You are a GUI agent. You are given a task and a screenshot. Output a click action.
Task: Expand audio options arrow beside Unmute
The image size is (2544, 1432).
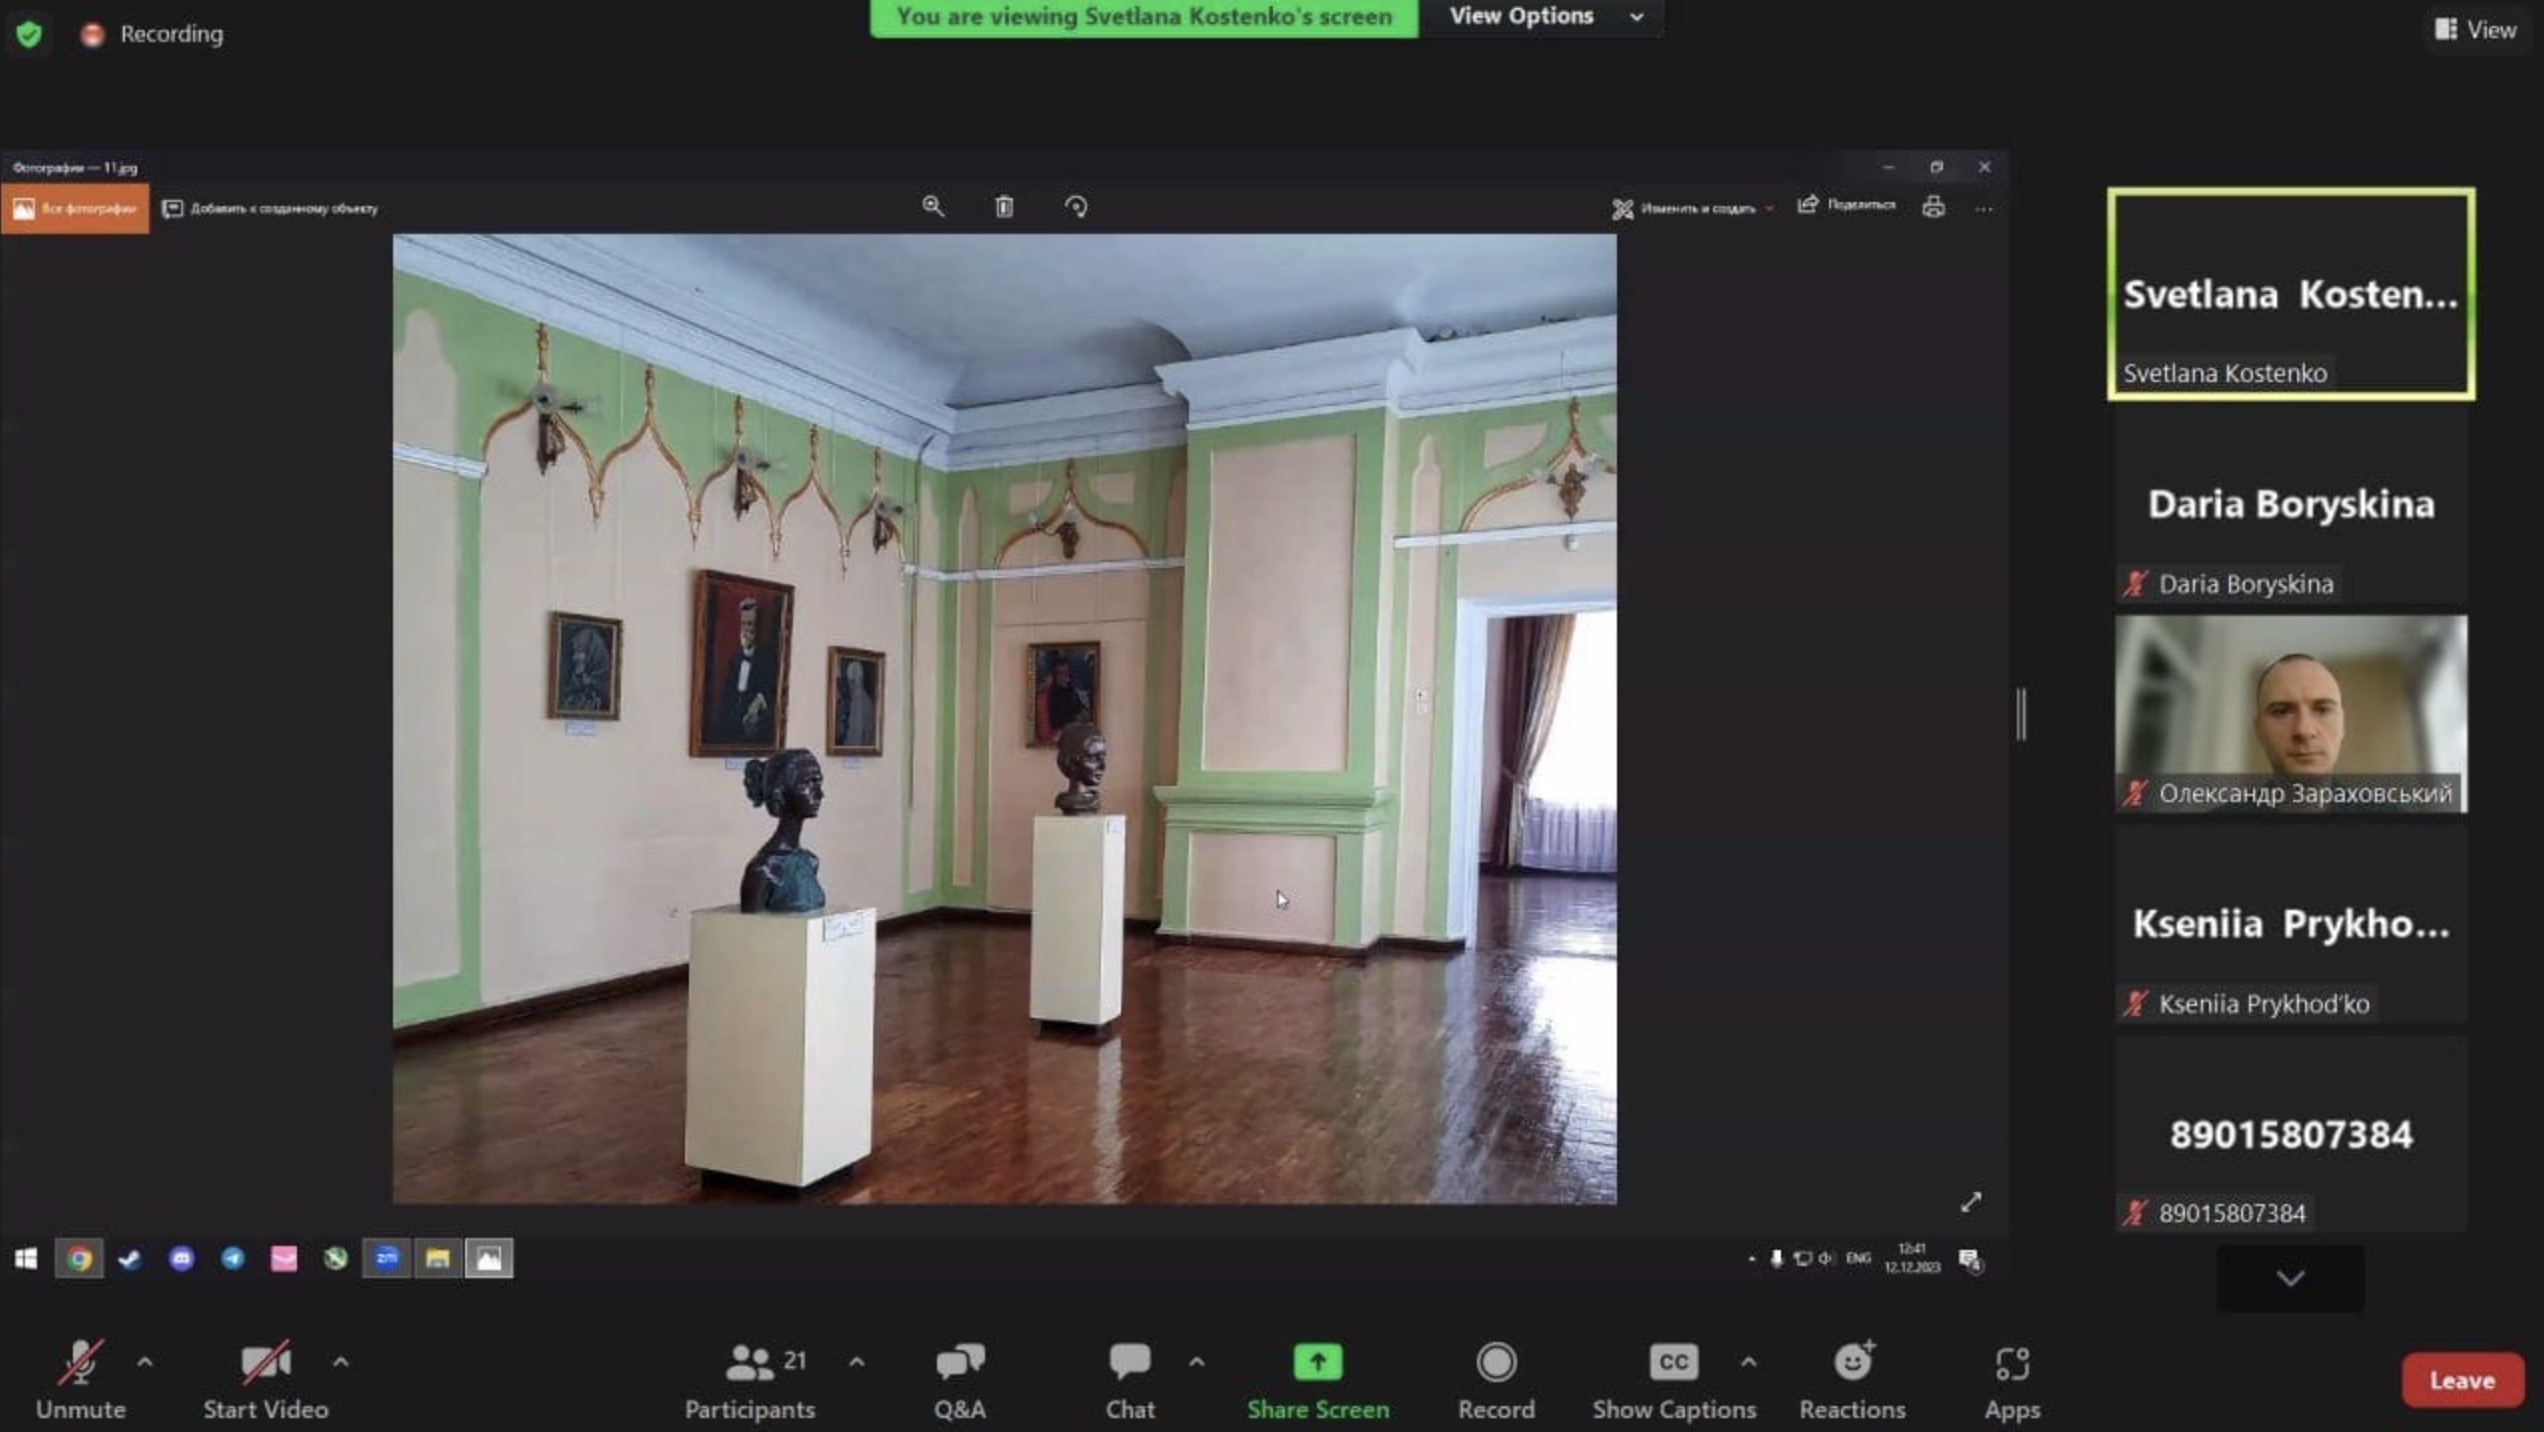pos(145,1362)
